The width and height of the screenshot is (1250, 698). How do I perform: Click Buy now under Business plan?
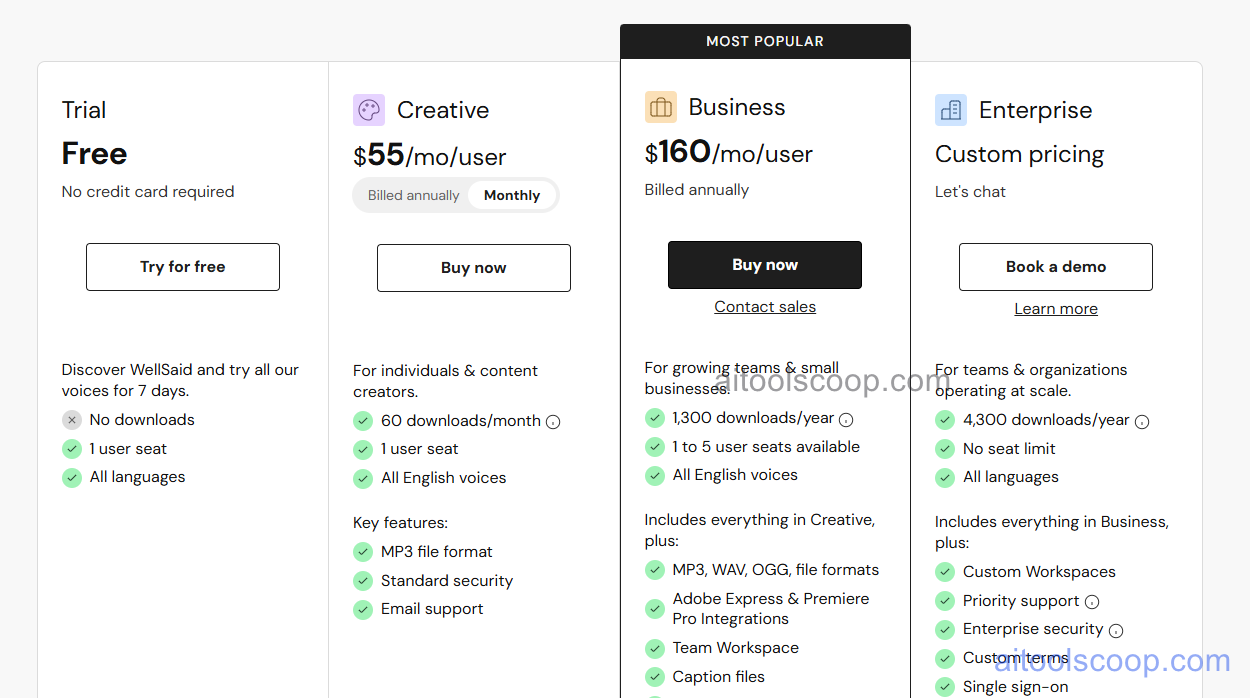click(765, 265)
